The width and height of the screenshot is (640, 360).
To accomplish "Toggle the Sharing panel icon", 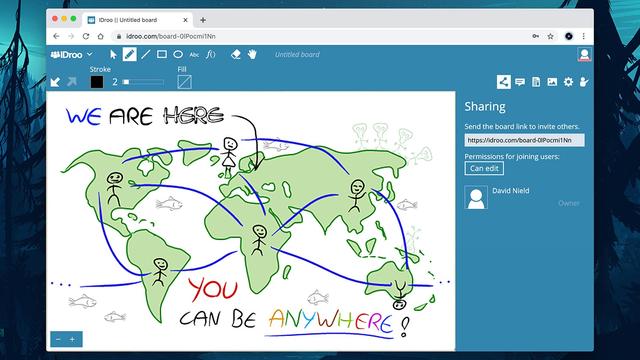I will 504,82.
